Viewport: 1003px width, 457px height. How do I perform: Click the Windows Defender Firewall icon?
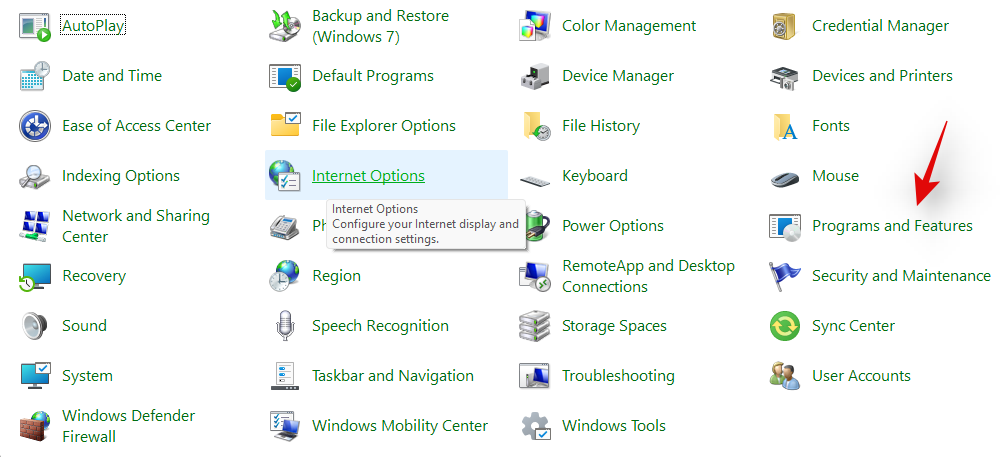coord(35,426)
